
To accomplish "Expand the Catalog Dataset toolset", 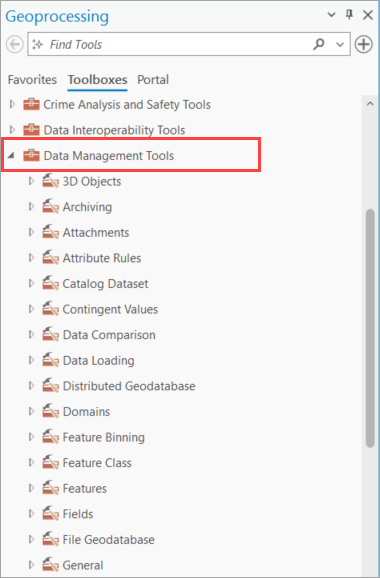I will point(31,283).
